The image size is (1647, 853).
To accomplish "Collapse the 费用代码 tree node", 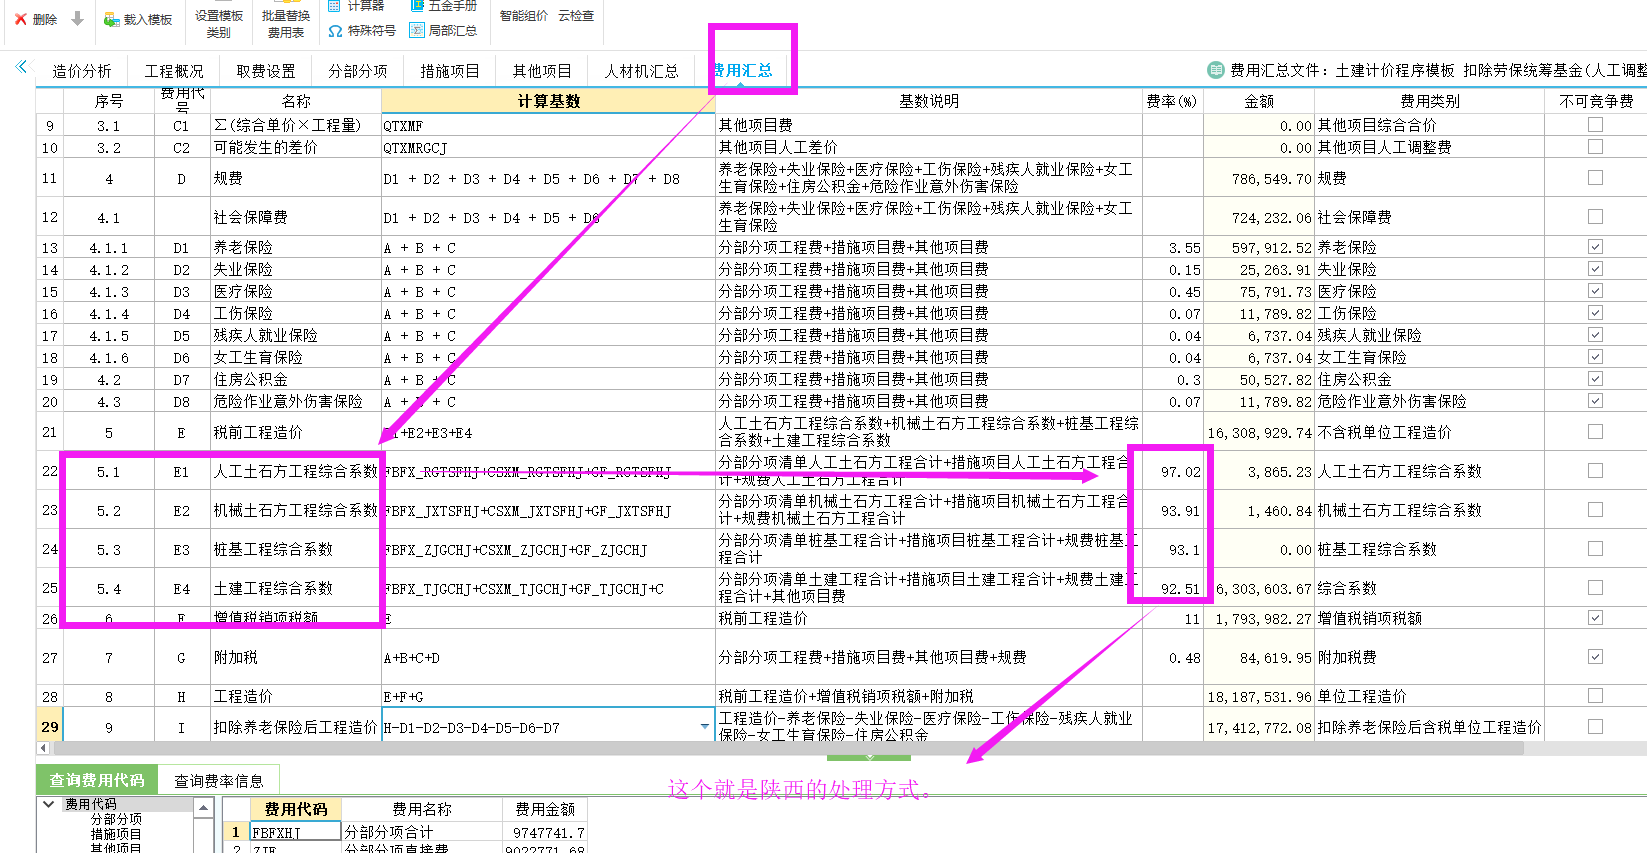I will pyautogui.click(x=48, y=804).
